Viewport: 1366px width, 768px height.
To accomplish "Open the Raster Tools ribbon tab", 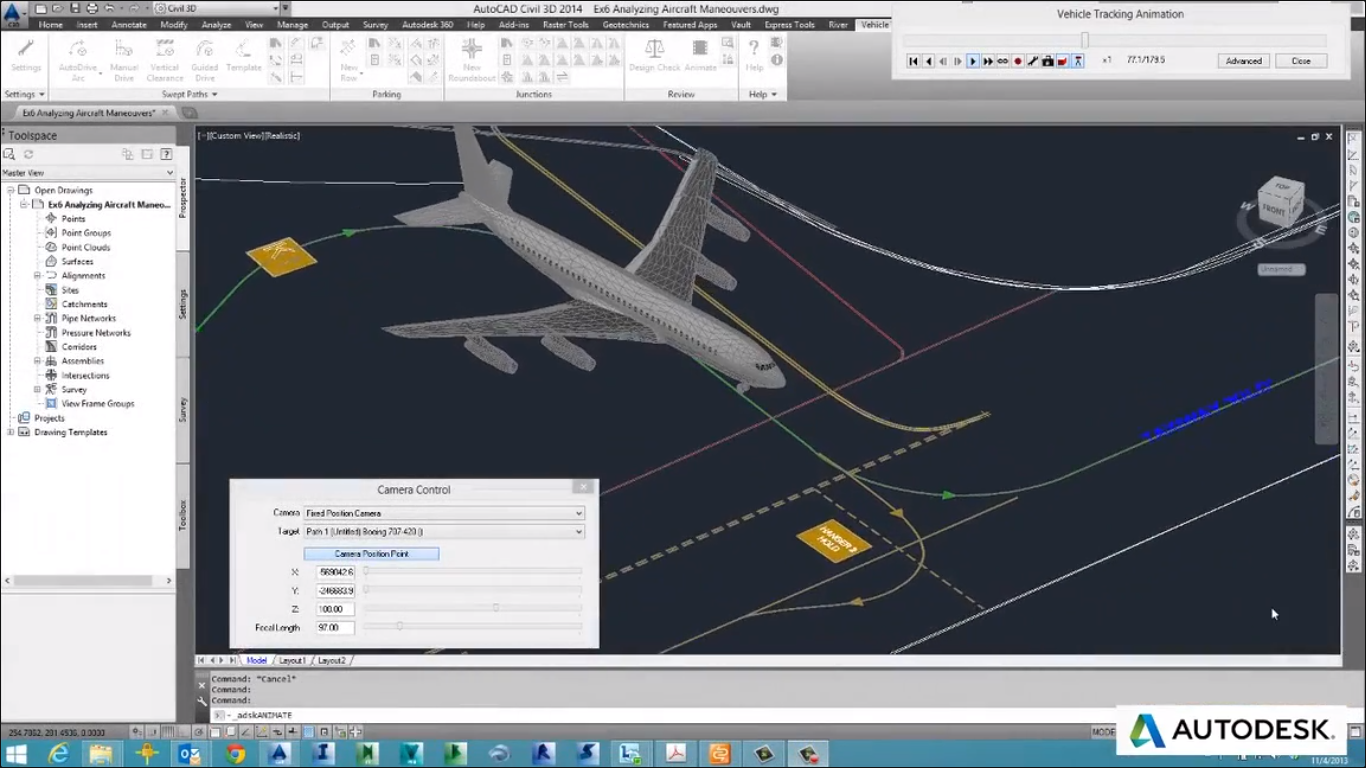I will [565, 24].
